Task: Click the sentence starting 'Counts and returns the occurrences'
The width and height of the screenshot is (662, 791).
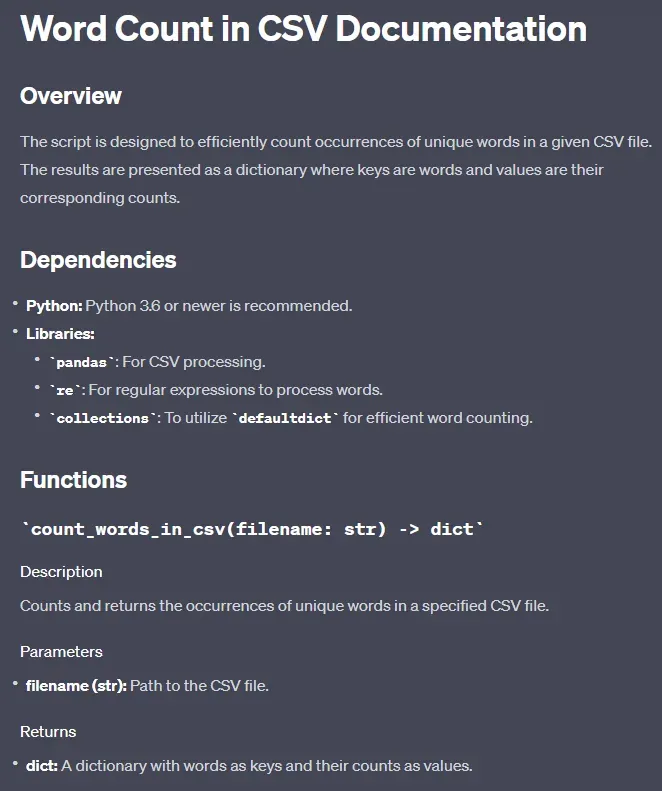Action: coord(285,606)
